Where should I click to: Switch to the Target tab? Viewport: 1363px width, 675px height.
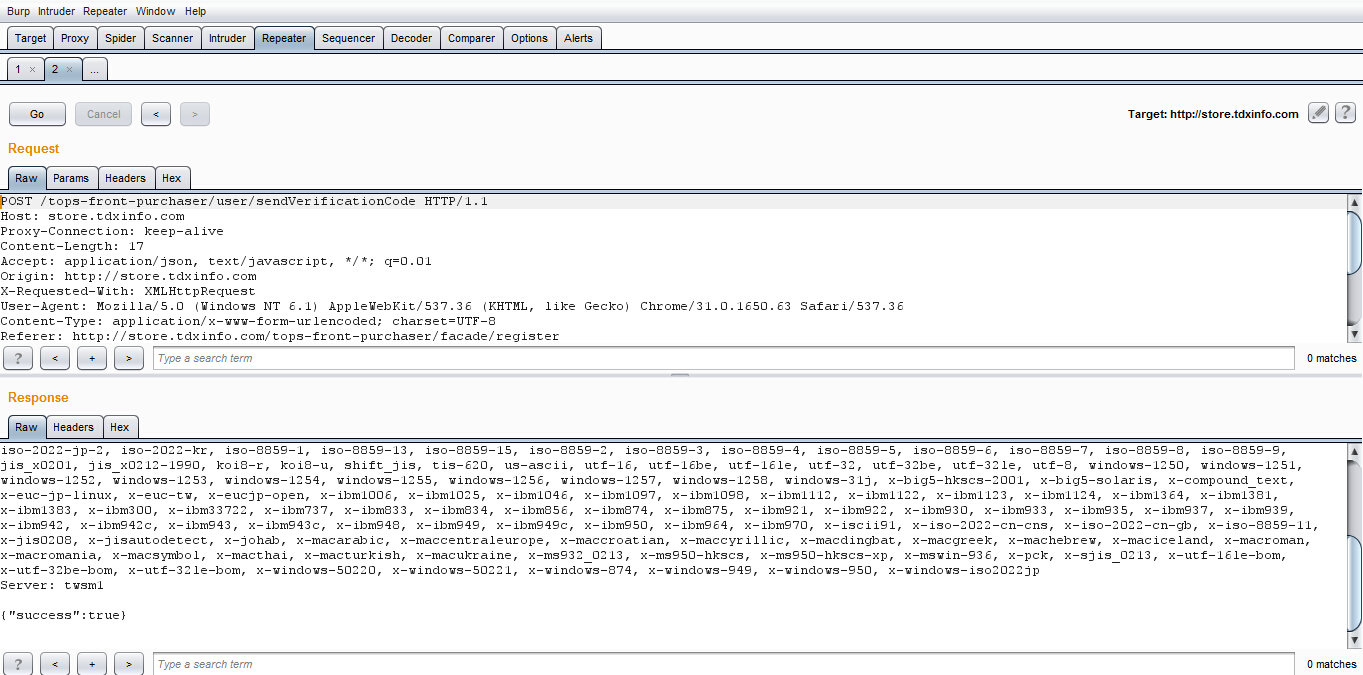pyautogui.click(x=30, y=38)
